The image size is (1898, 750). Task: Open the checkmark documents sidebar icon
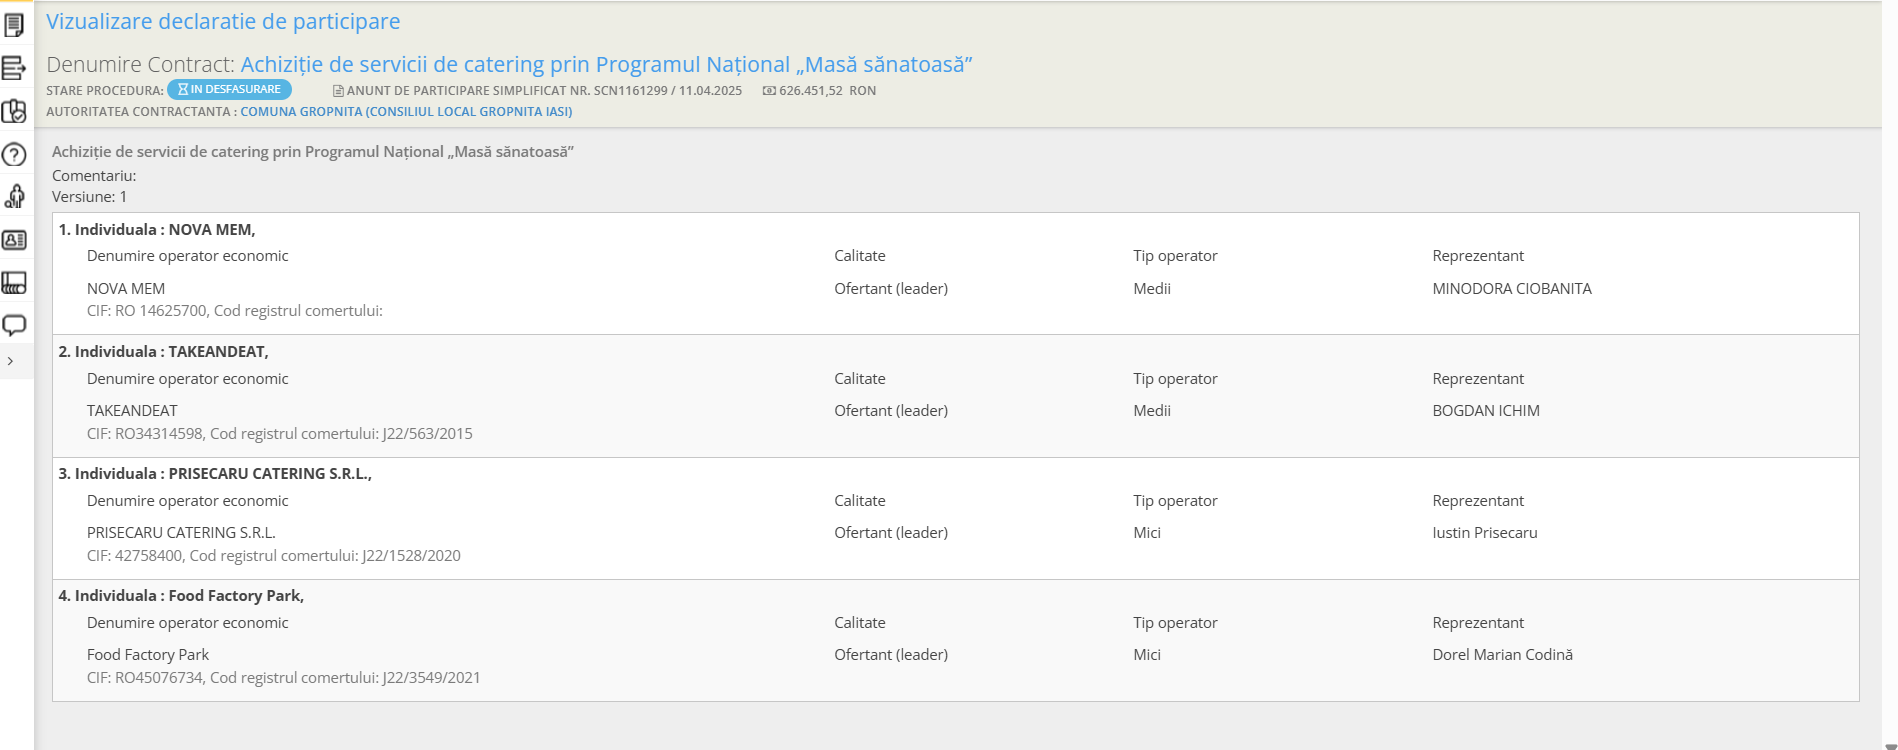(14, 111)
